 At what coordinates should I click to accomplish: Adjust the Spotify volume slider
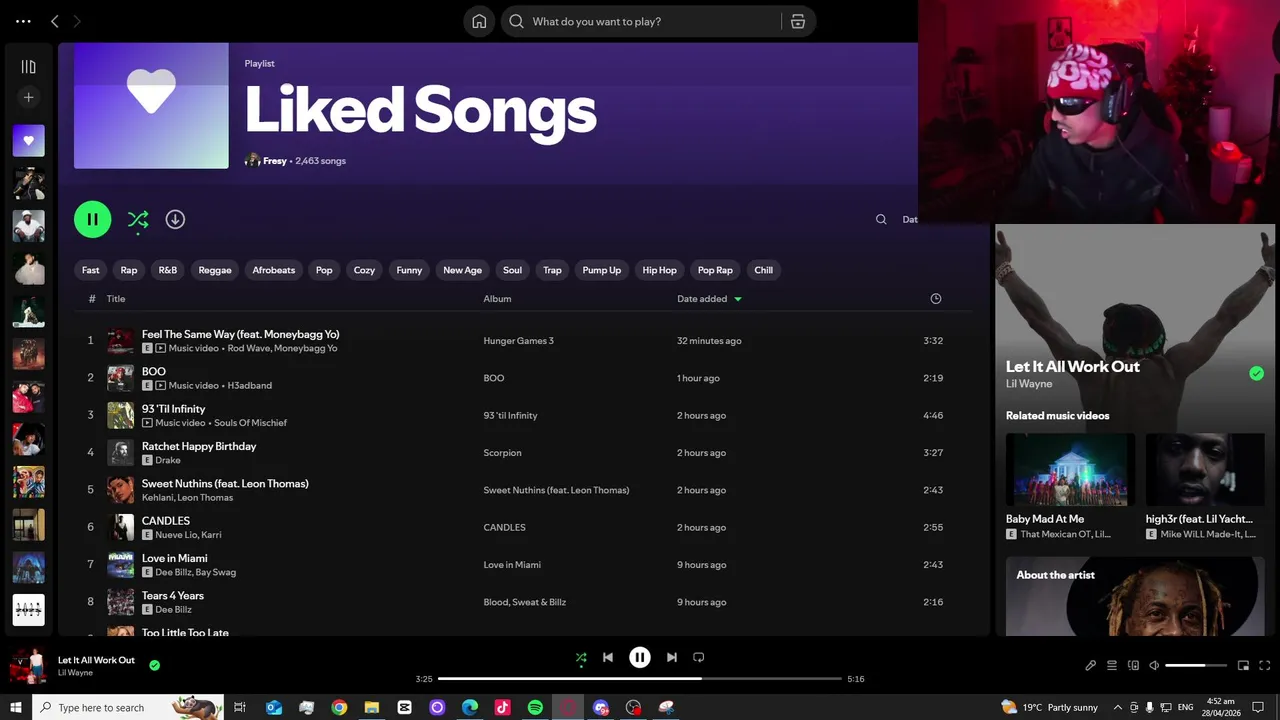(x=1196, y=665)
